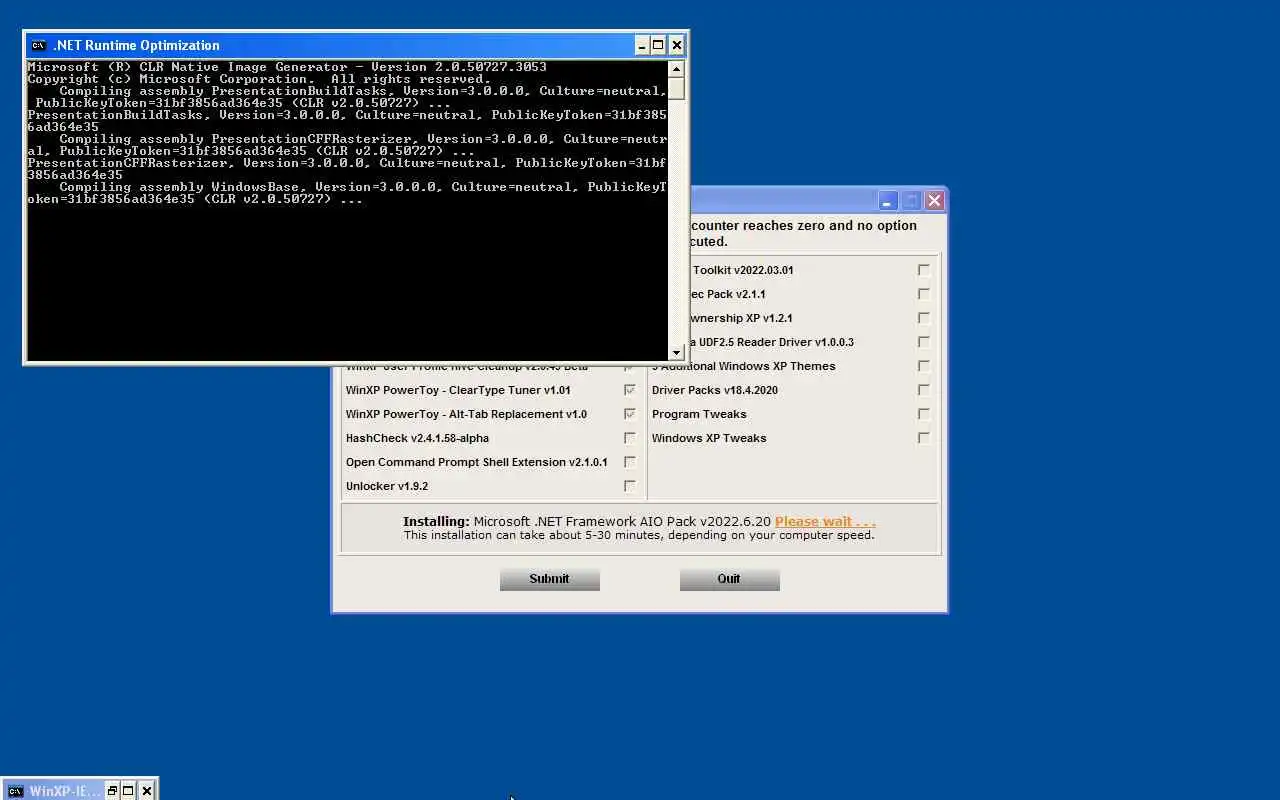Click the Quit button
The image size is (1280, 800).
pos(730,579)
